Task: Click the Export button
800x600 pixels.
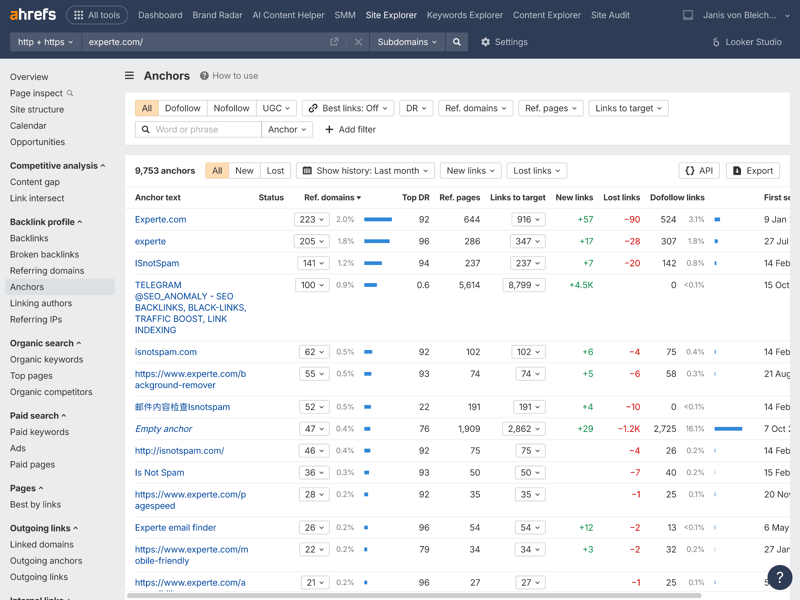Action: click(x=752, y=171)
